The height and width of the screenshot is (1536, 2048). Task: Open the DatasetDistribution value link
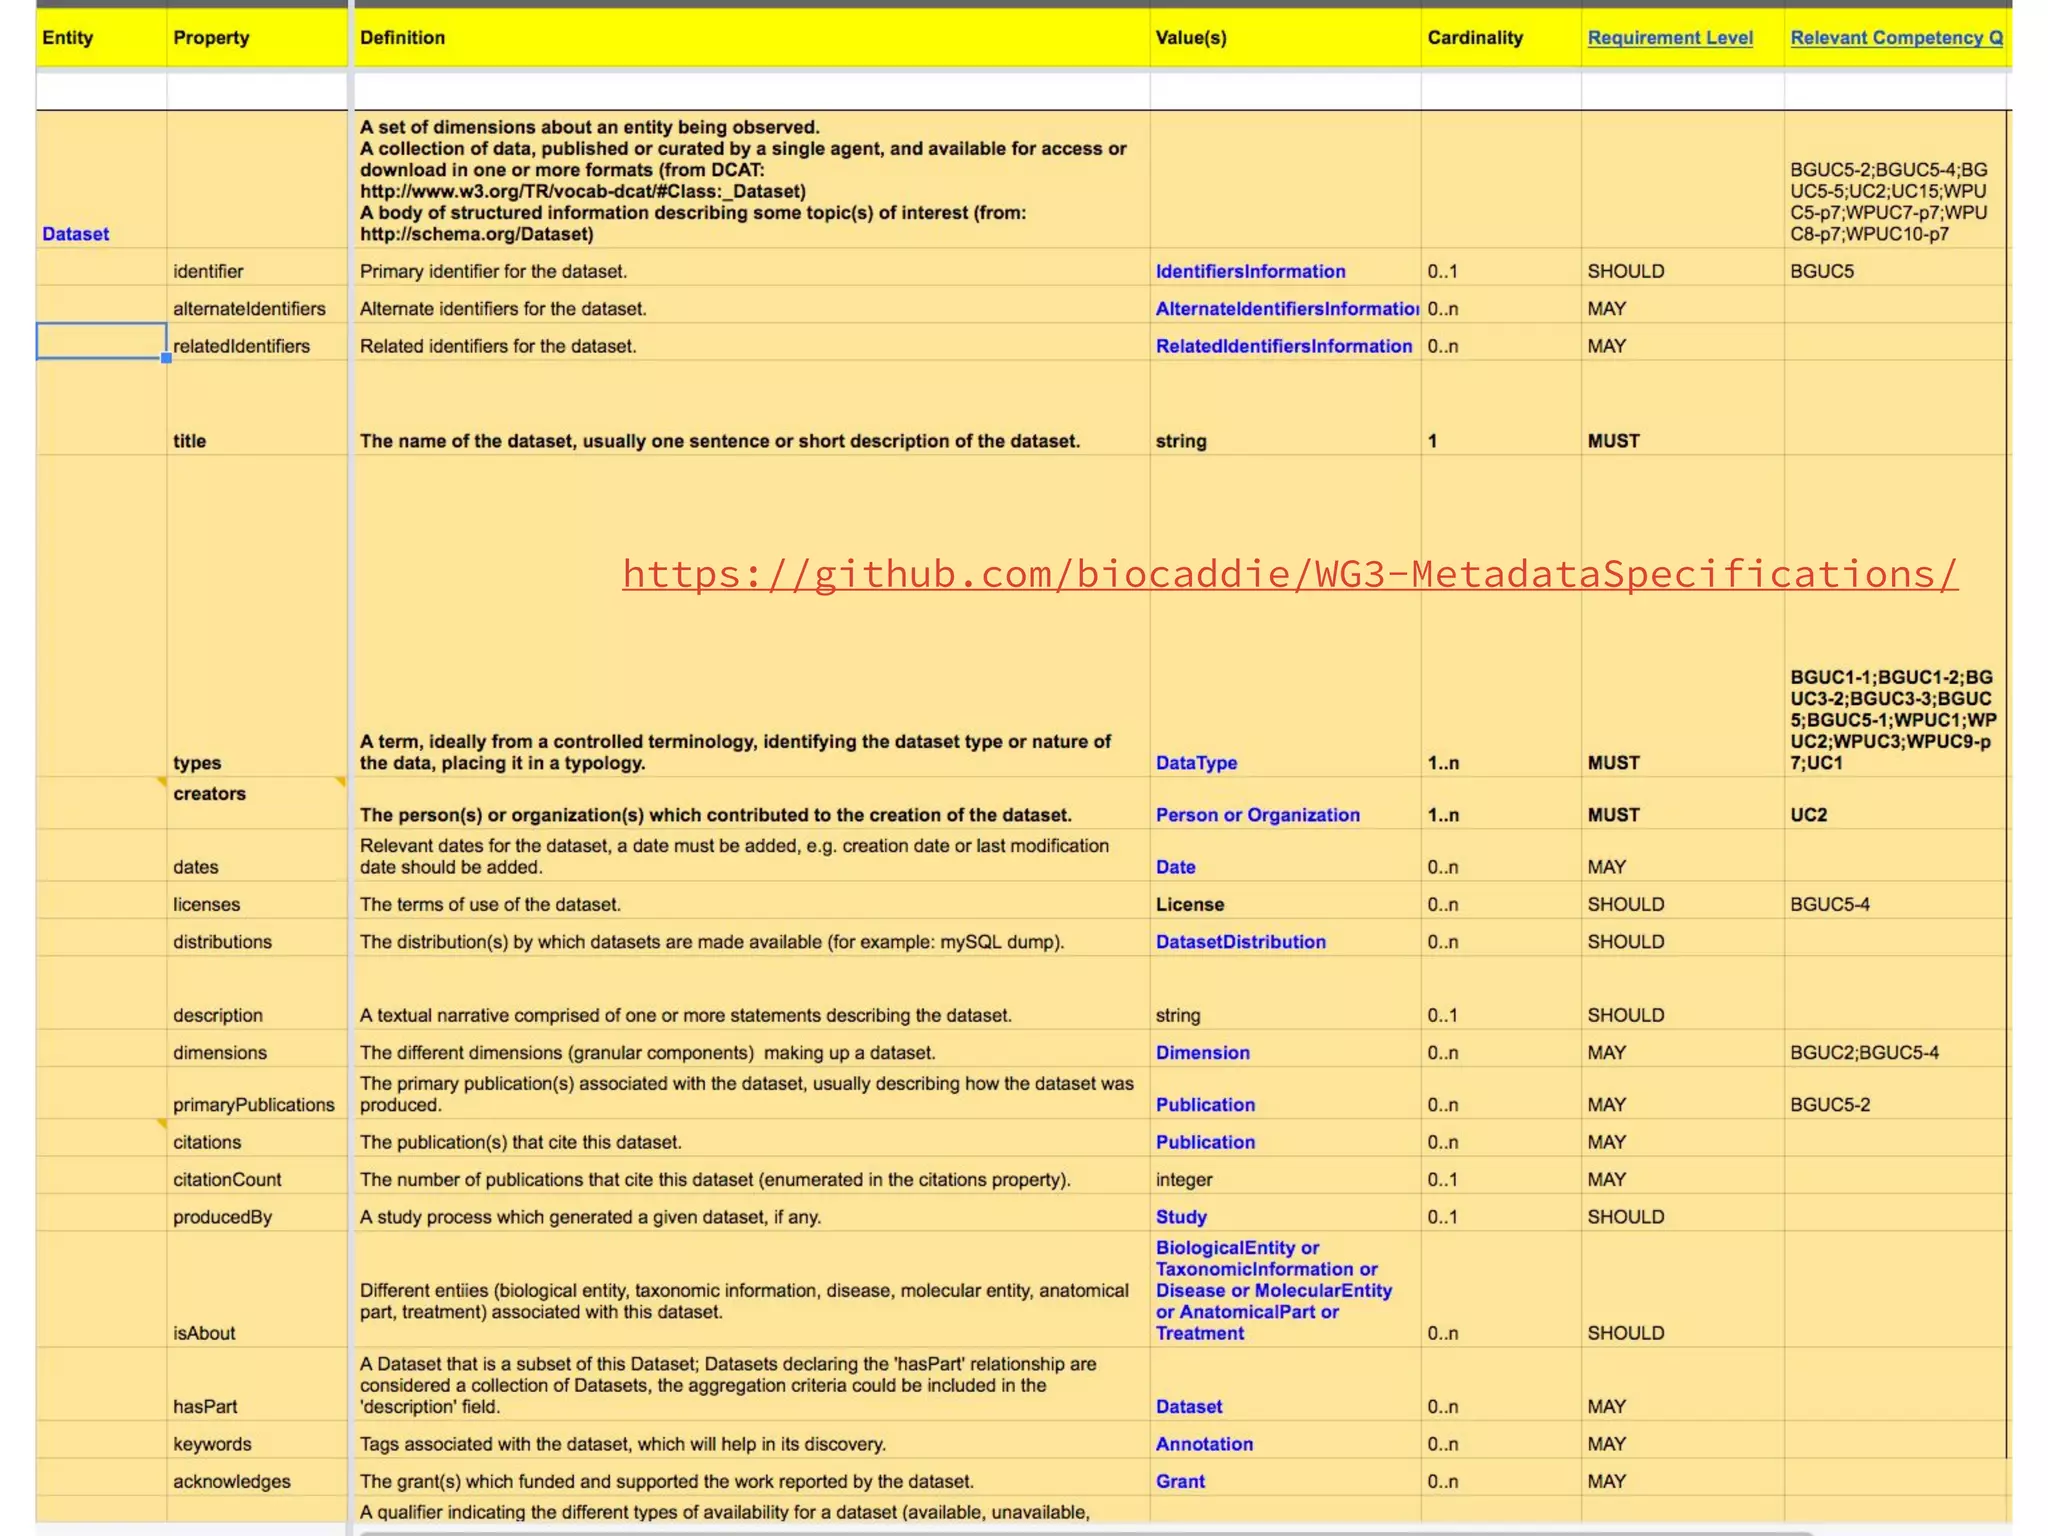point(1240,942)
